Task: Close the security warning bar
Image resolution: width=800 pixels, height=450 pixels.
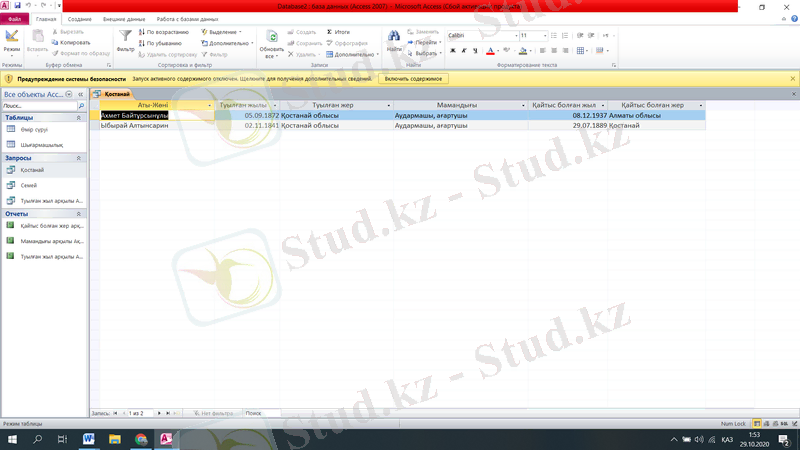Action: (792, 79)
